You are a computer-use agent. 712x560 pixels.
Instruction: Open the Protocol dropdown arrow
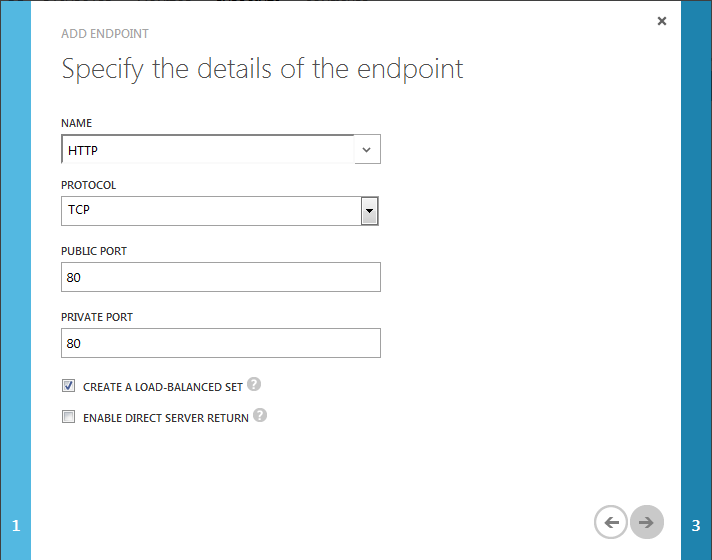370,211
